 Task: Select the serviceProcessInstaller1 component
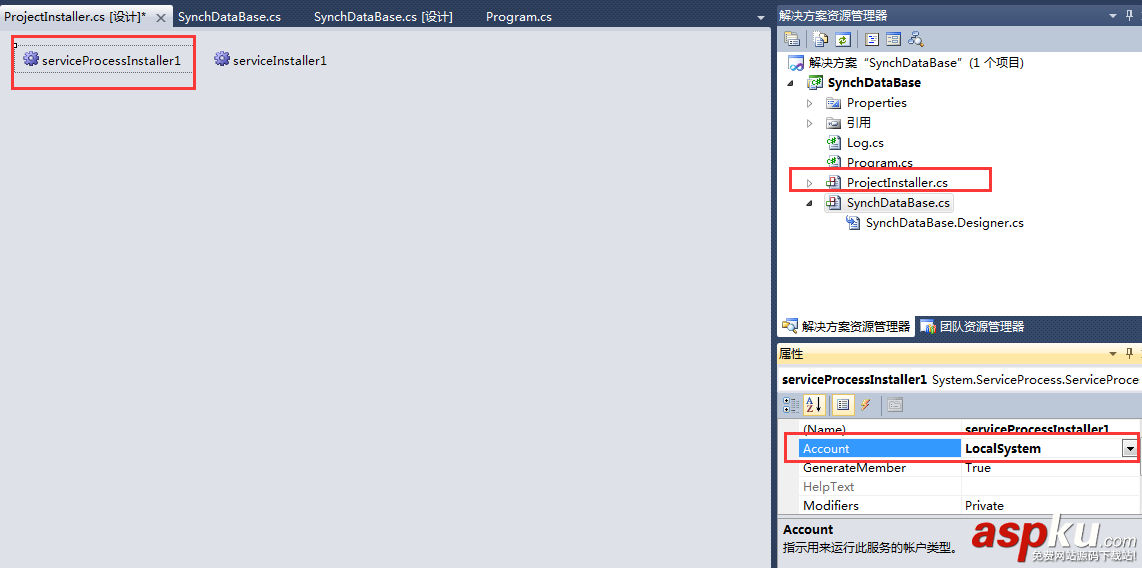tap(103, 60)
